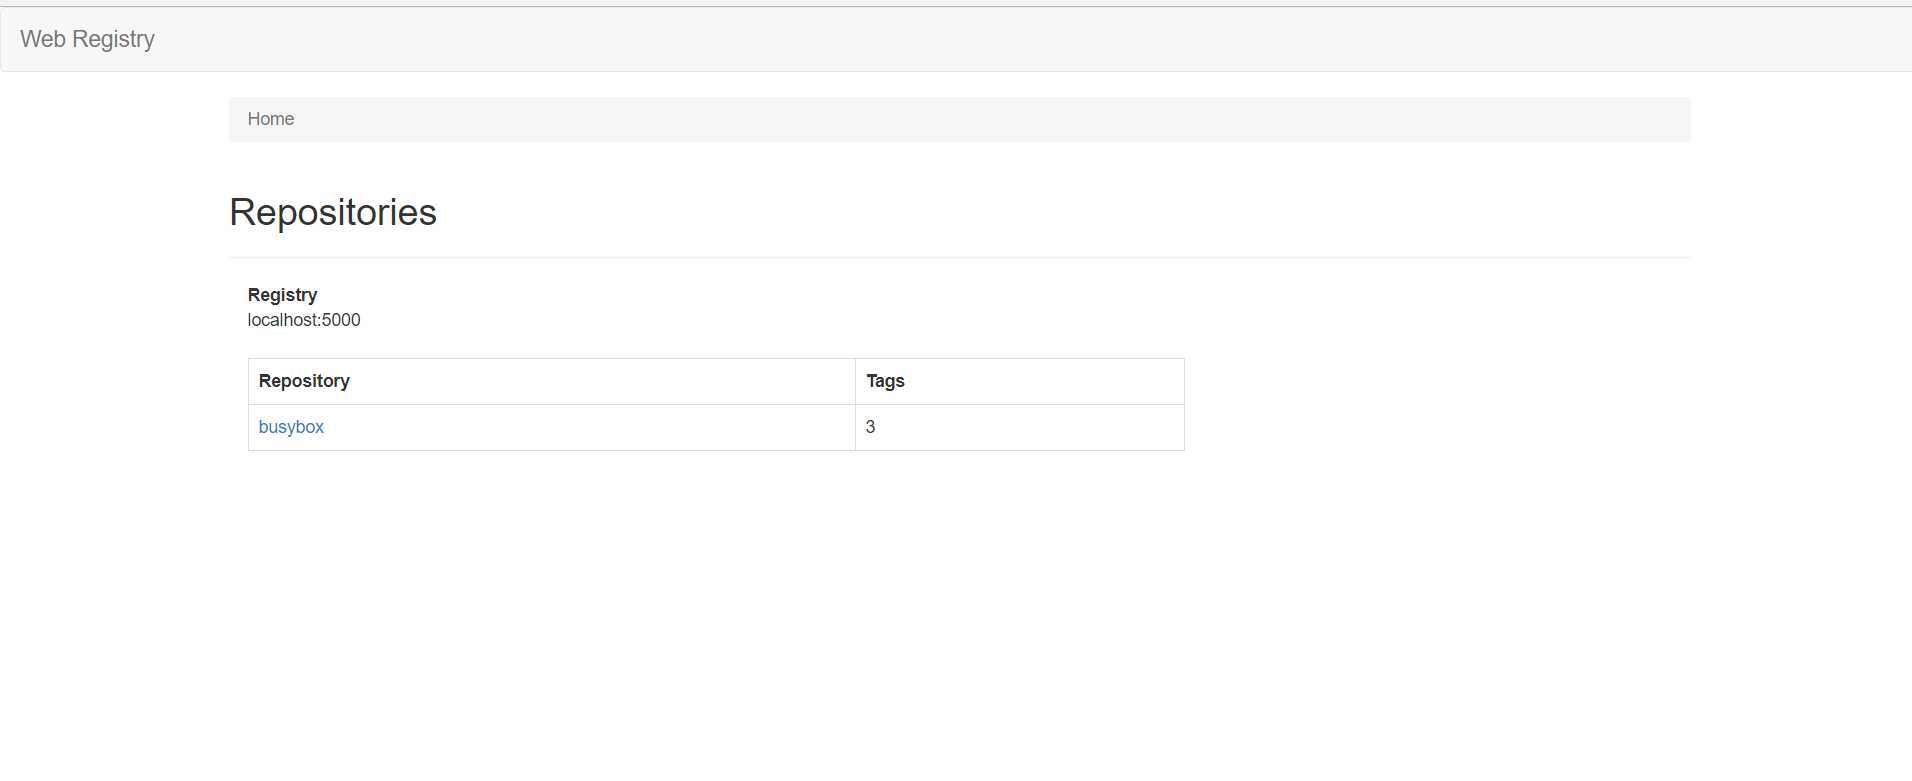The image size is (1912, 781).
Task: Select the localhost:5000 registry address text
Action: 304,320
